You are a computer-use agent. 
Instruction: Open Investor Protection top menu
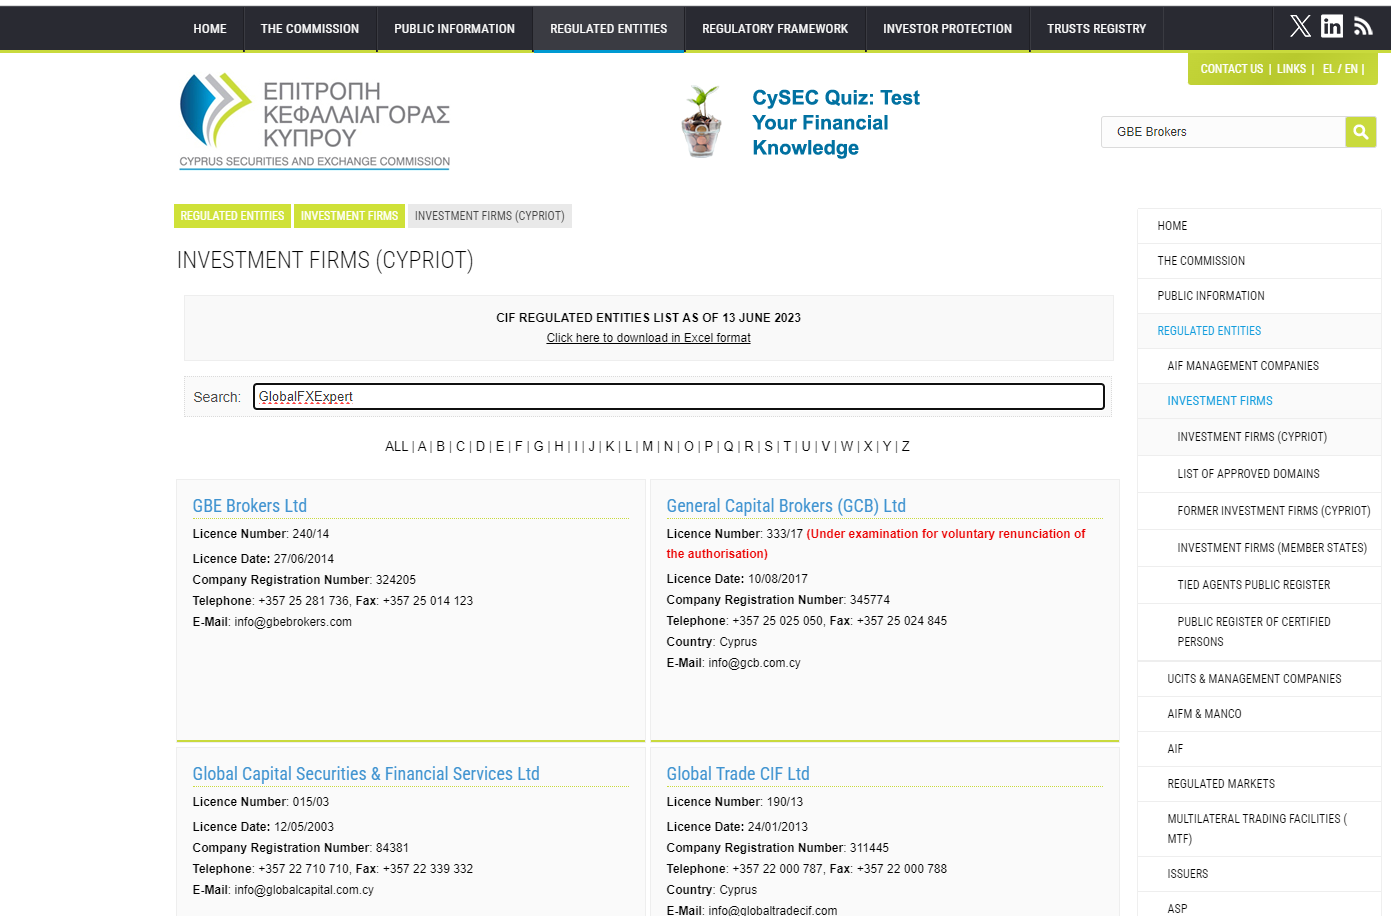tap(948, 29)
